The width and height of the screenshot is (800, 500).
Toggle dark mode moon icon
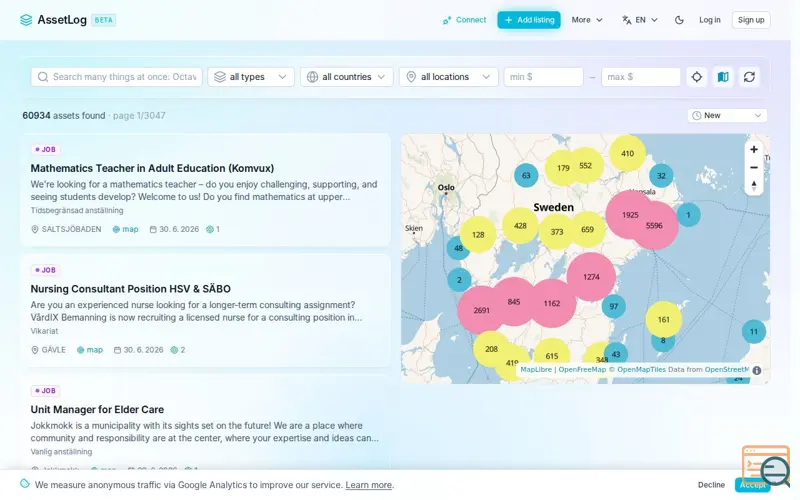(679, 20)
